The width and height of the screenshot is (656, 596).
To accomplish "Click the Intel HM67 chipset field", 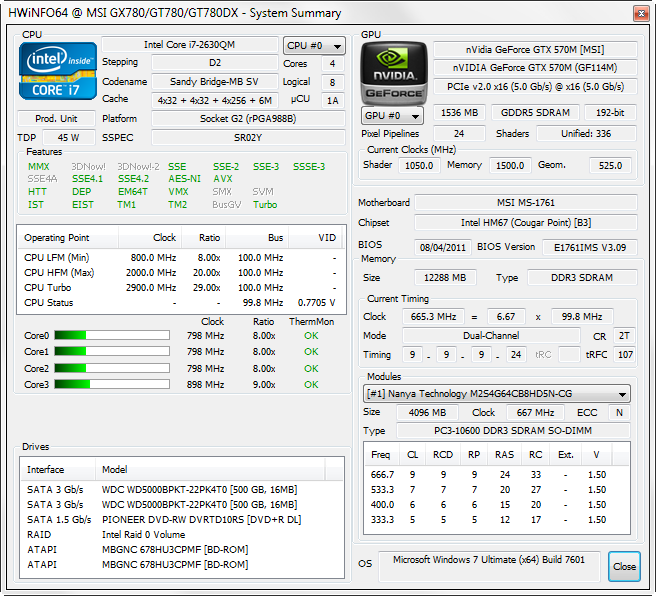I will pos(526,223).
